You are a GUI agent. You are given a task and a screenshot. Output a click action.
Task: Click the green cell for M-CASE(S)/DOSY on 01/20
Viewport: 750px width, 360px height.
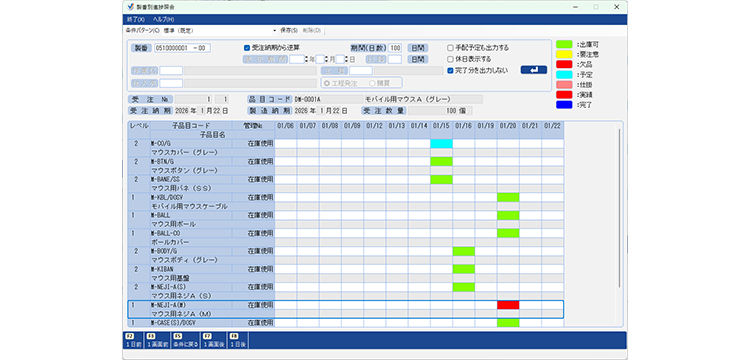coord(508,323)
